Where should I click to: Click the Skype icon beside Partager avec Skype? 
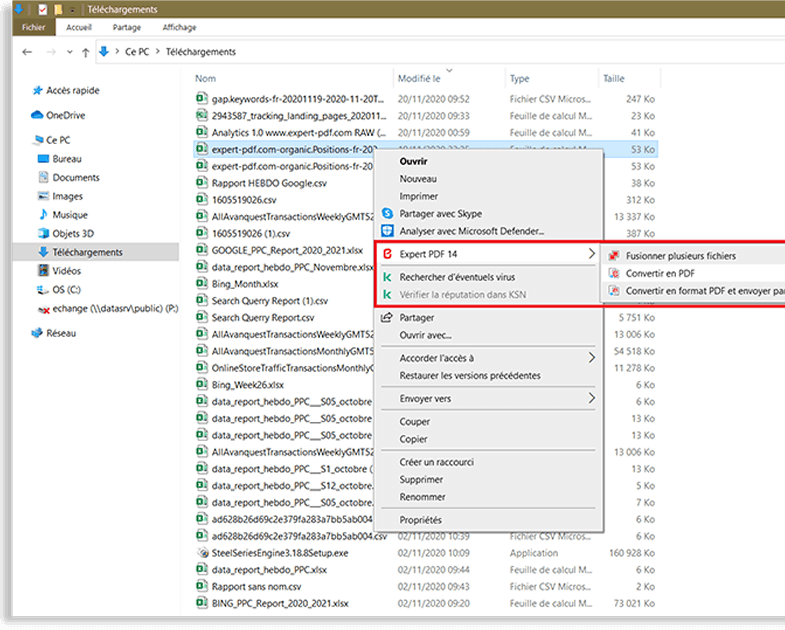(x=387, y=213)
